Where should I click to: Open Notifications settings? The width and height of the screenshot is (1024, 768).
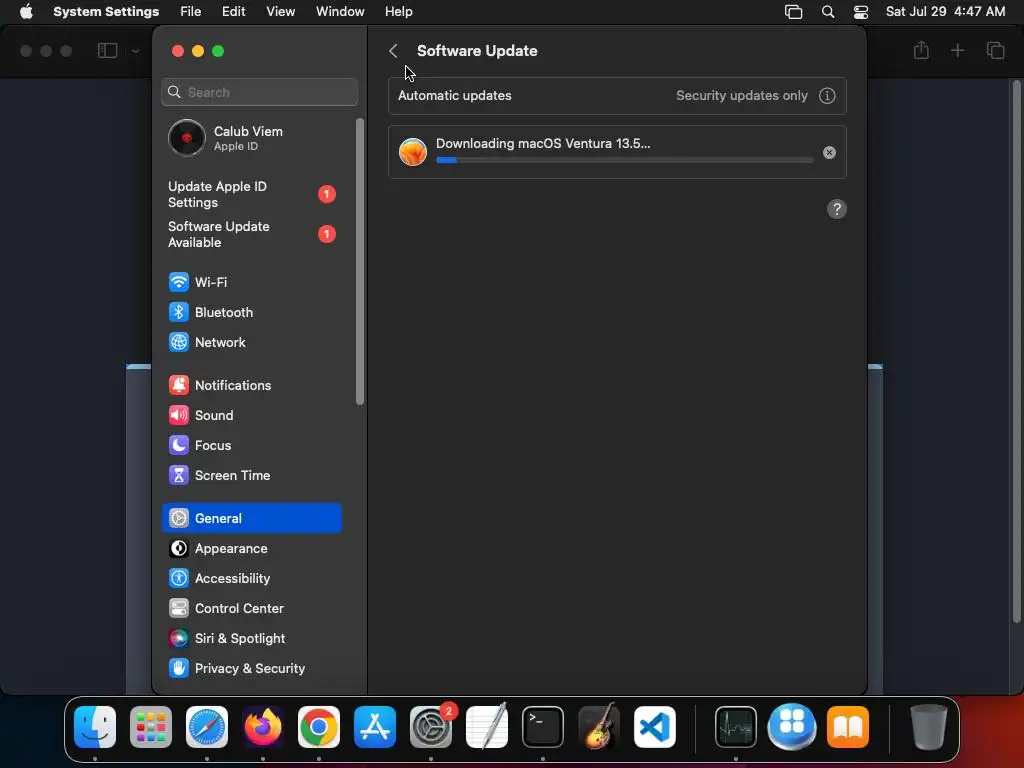tap(251, 385)
